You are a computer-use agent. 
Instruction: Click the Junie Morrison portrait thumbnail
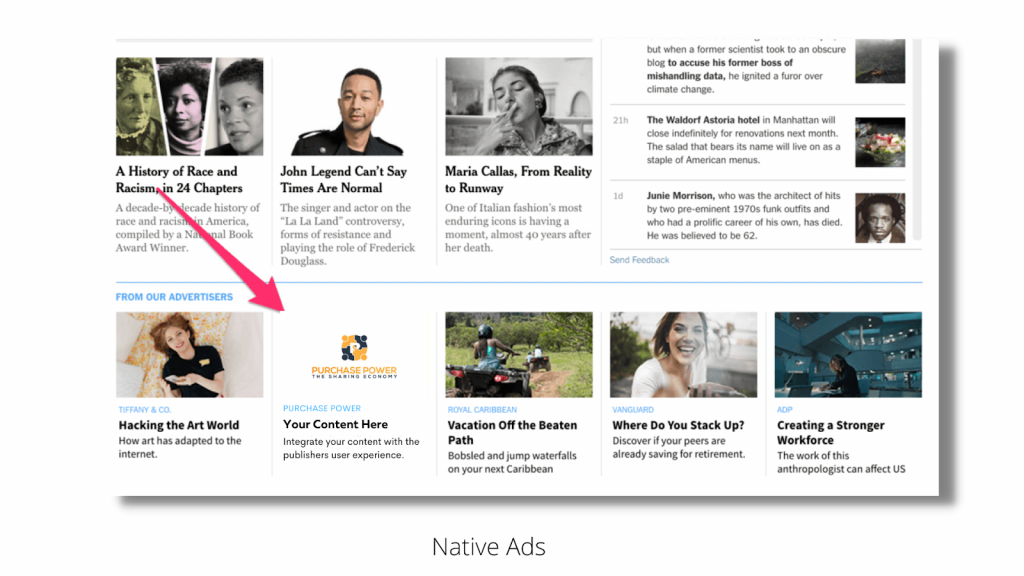[879, 218]
